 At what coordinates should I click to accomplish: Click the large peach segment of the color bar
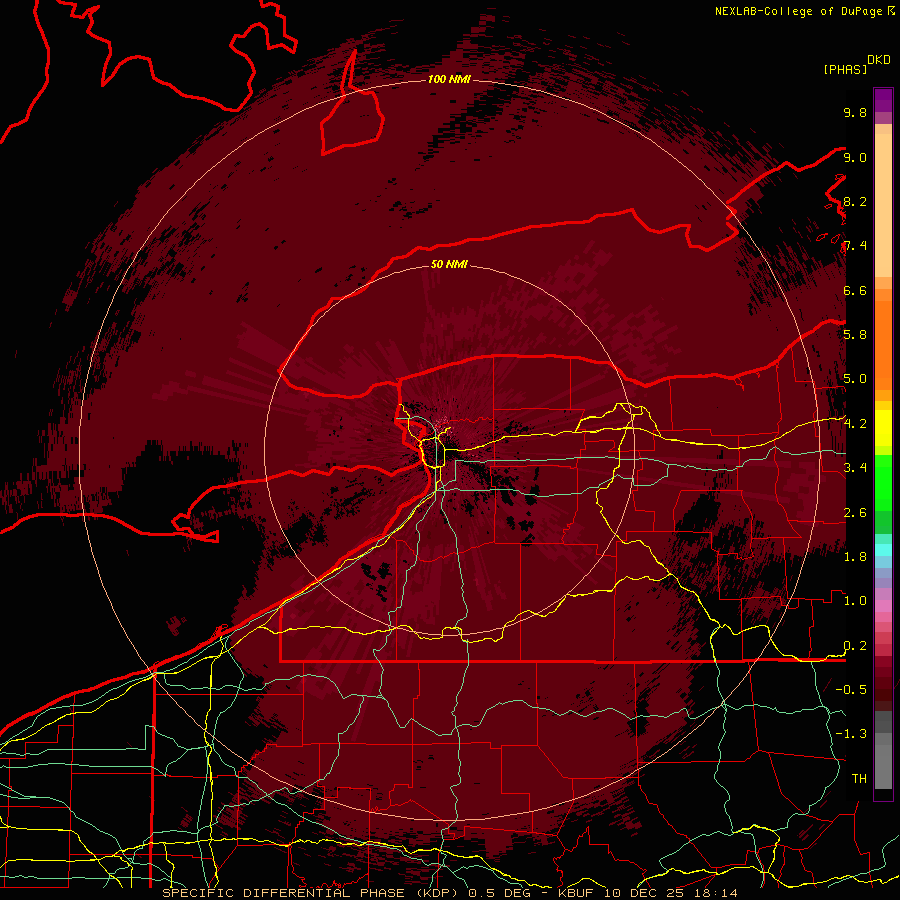(x=883, y=205)
